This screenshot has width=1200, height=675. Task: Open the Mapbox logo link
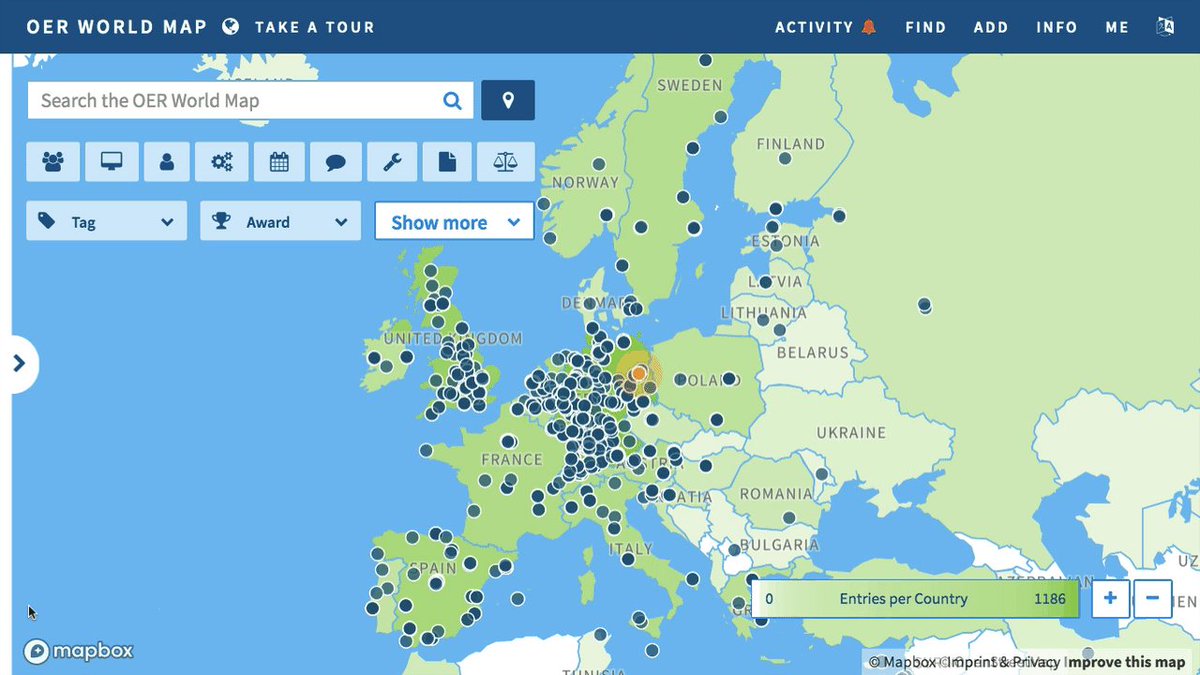coord(78,651)
